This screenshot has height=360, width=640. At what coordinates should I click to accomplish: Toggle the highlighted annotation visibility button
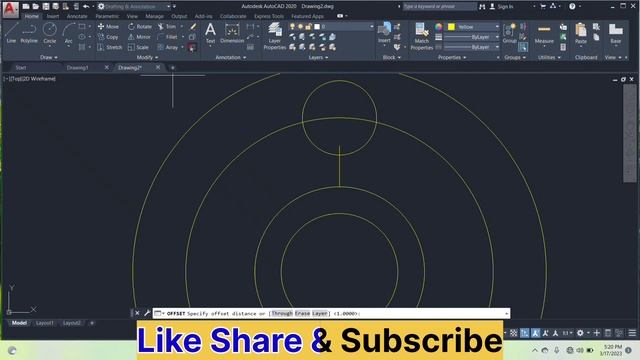click(x=536, y=333)
